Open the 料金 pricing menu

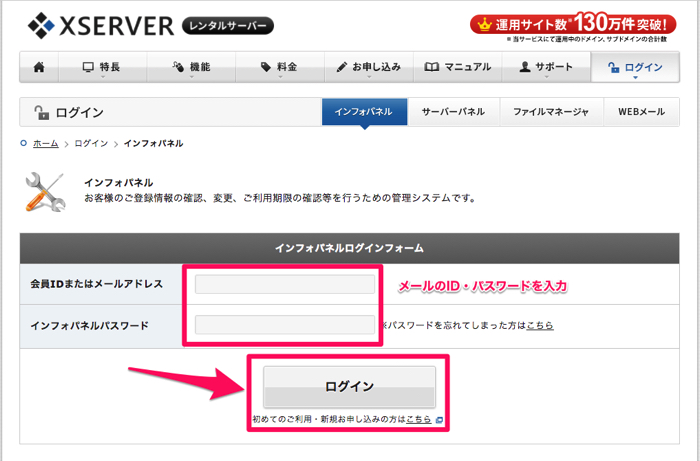280,67
